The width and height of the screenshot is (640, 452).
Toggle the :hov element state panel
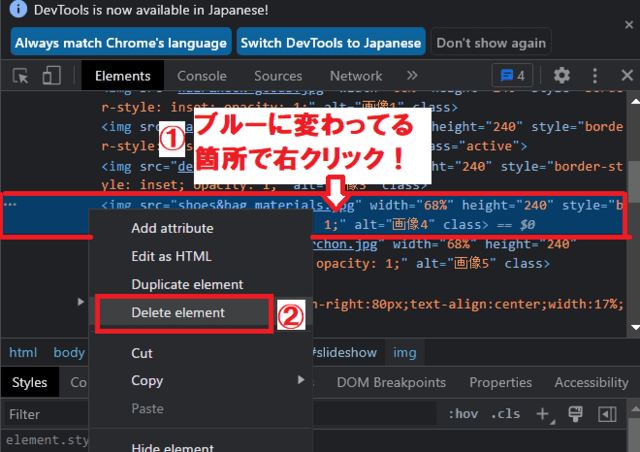(x=463, y=414)
